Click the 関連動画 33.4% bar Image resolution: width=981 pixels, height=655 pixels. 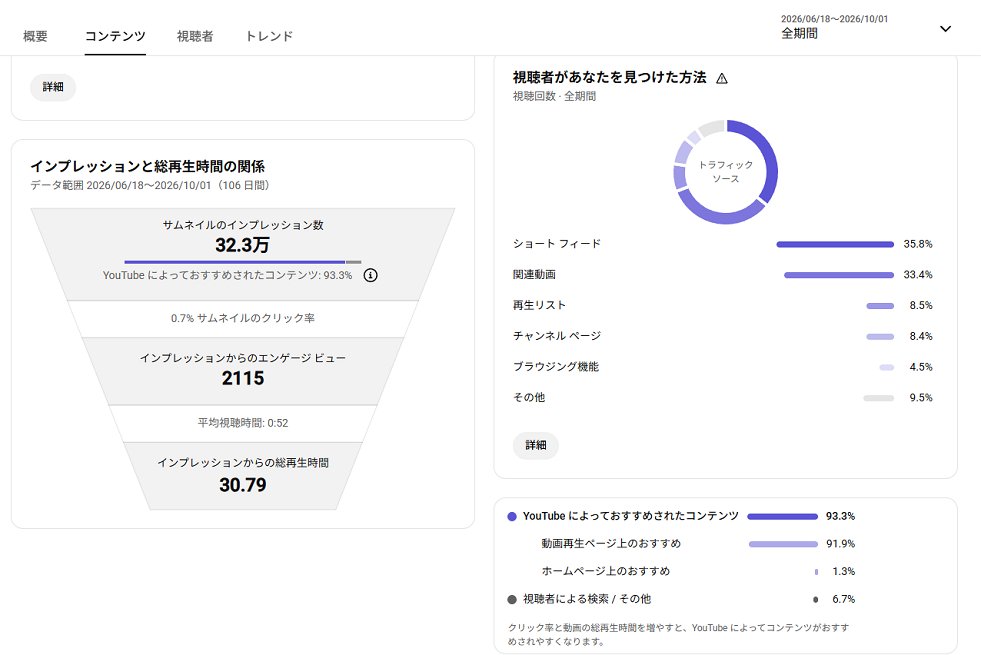pos(839,275)
